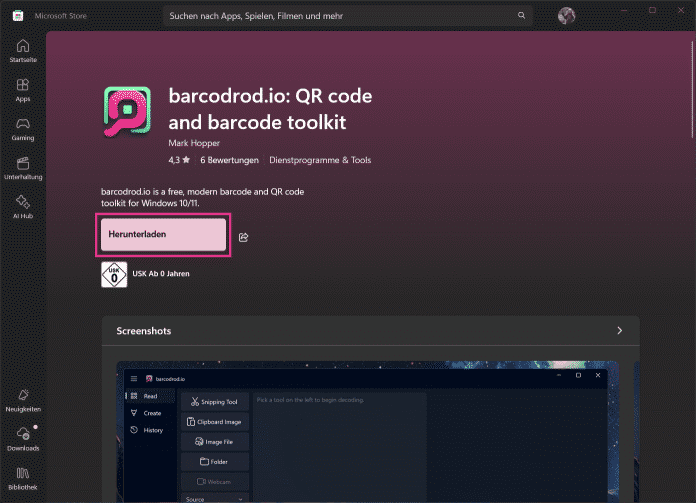Open the Bibliothek library

tap(22, 477)
